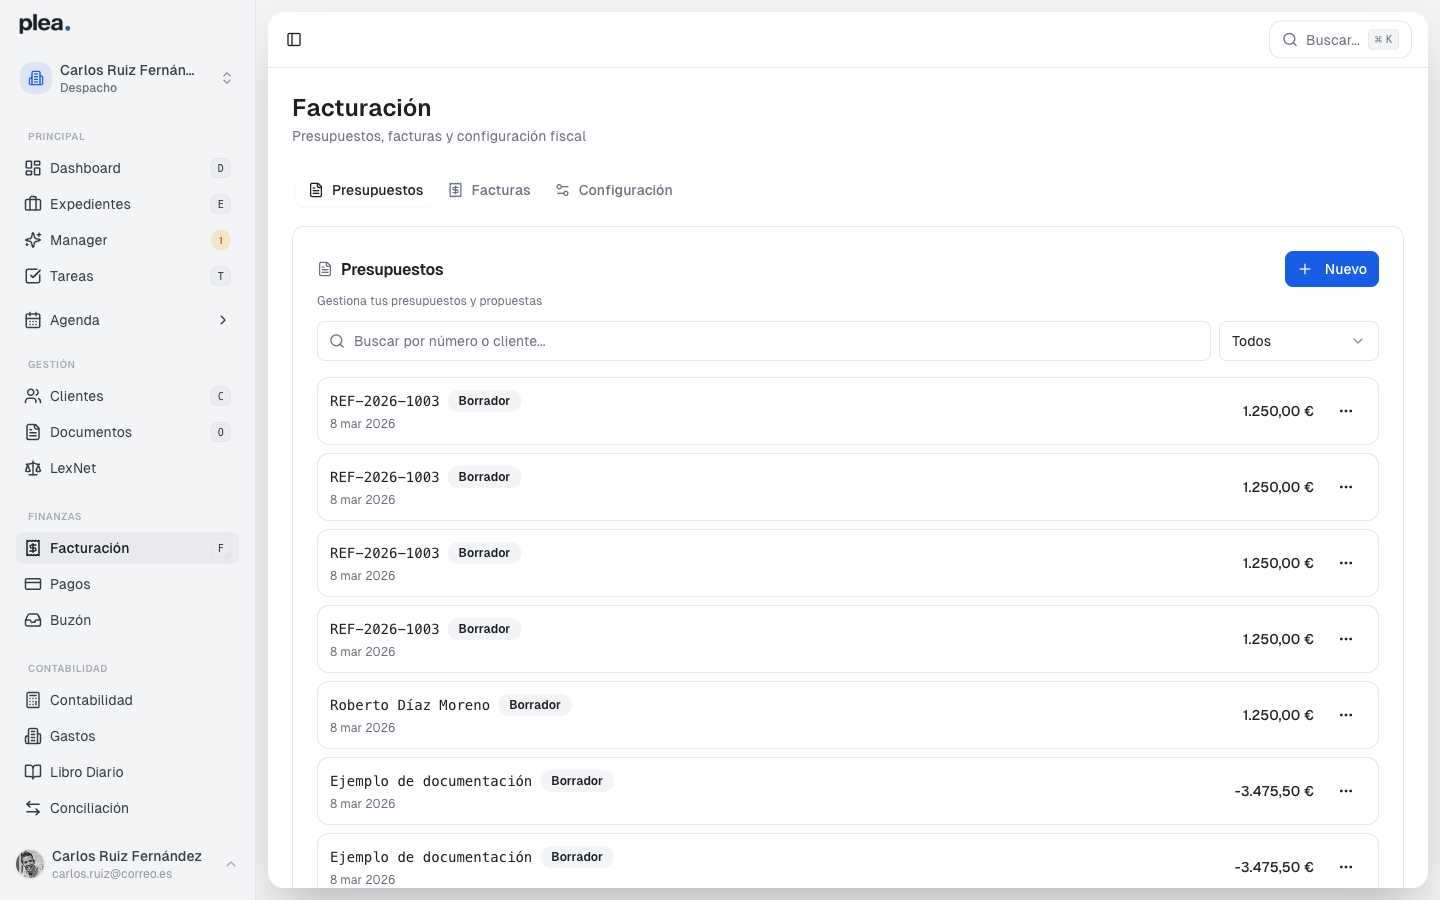Screen dimensions: 1440x900
Task: Expand the Despacho workspace switcher chevrons
Action: pyautogui.click(x=227, y=78)
